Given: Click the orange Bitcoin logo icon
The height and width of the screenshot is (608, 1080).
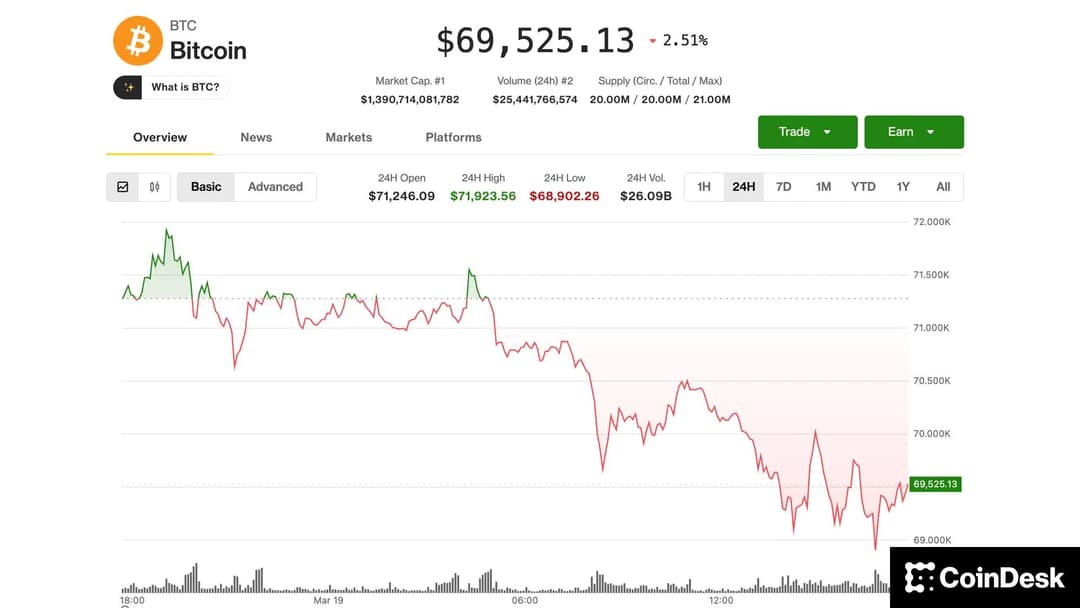Looking at the screenshot, I should pyautogui.click(x=138, y=41).
